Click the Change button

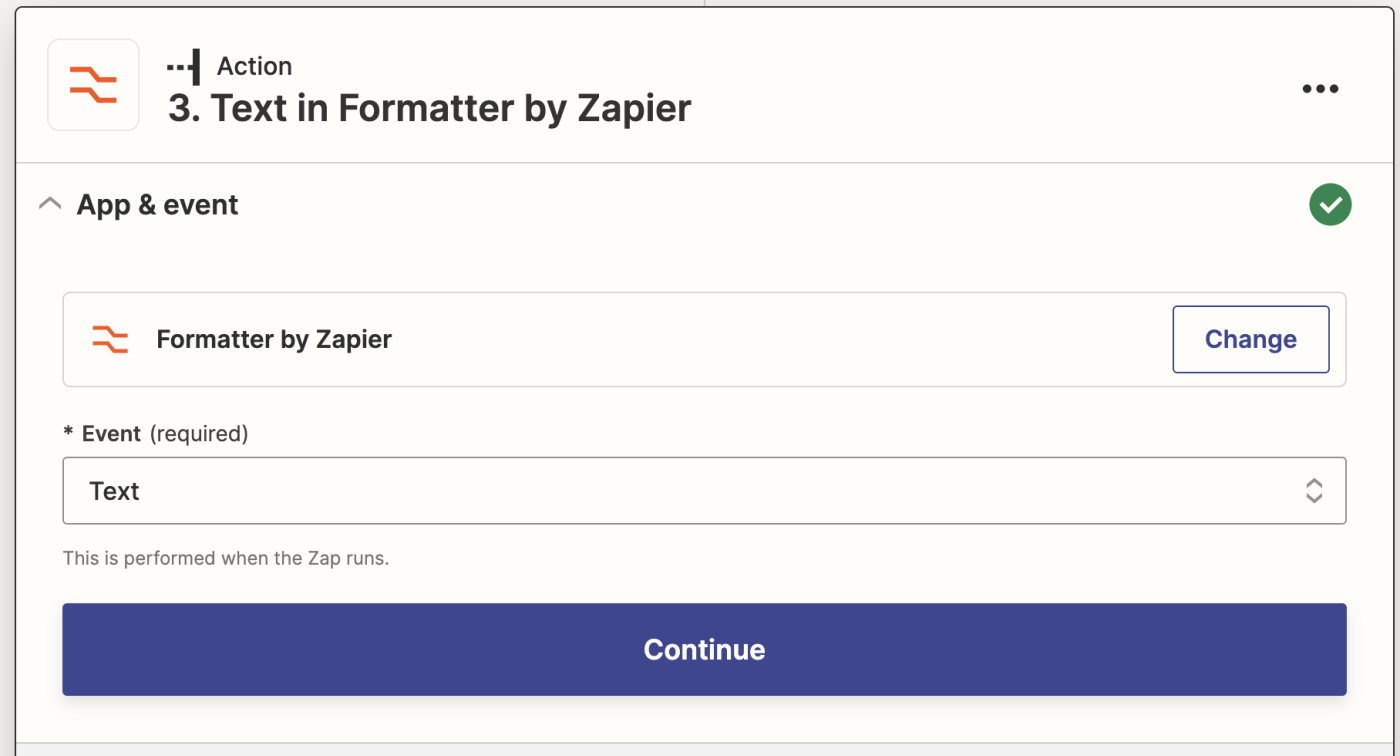click(1251, 339)
